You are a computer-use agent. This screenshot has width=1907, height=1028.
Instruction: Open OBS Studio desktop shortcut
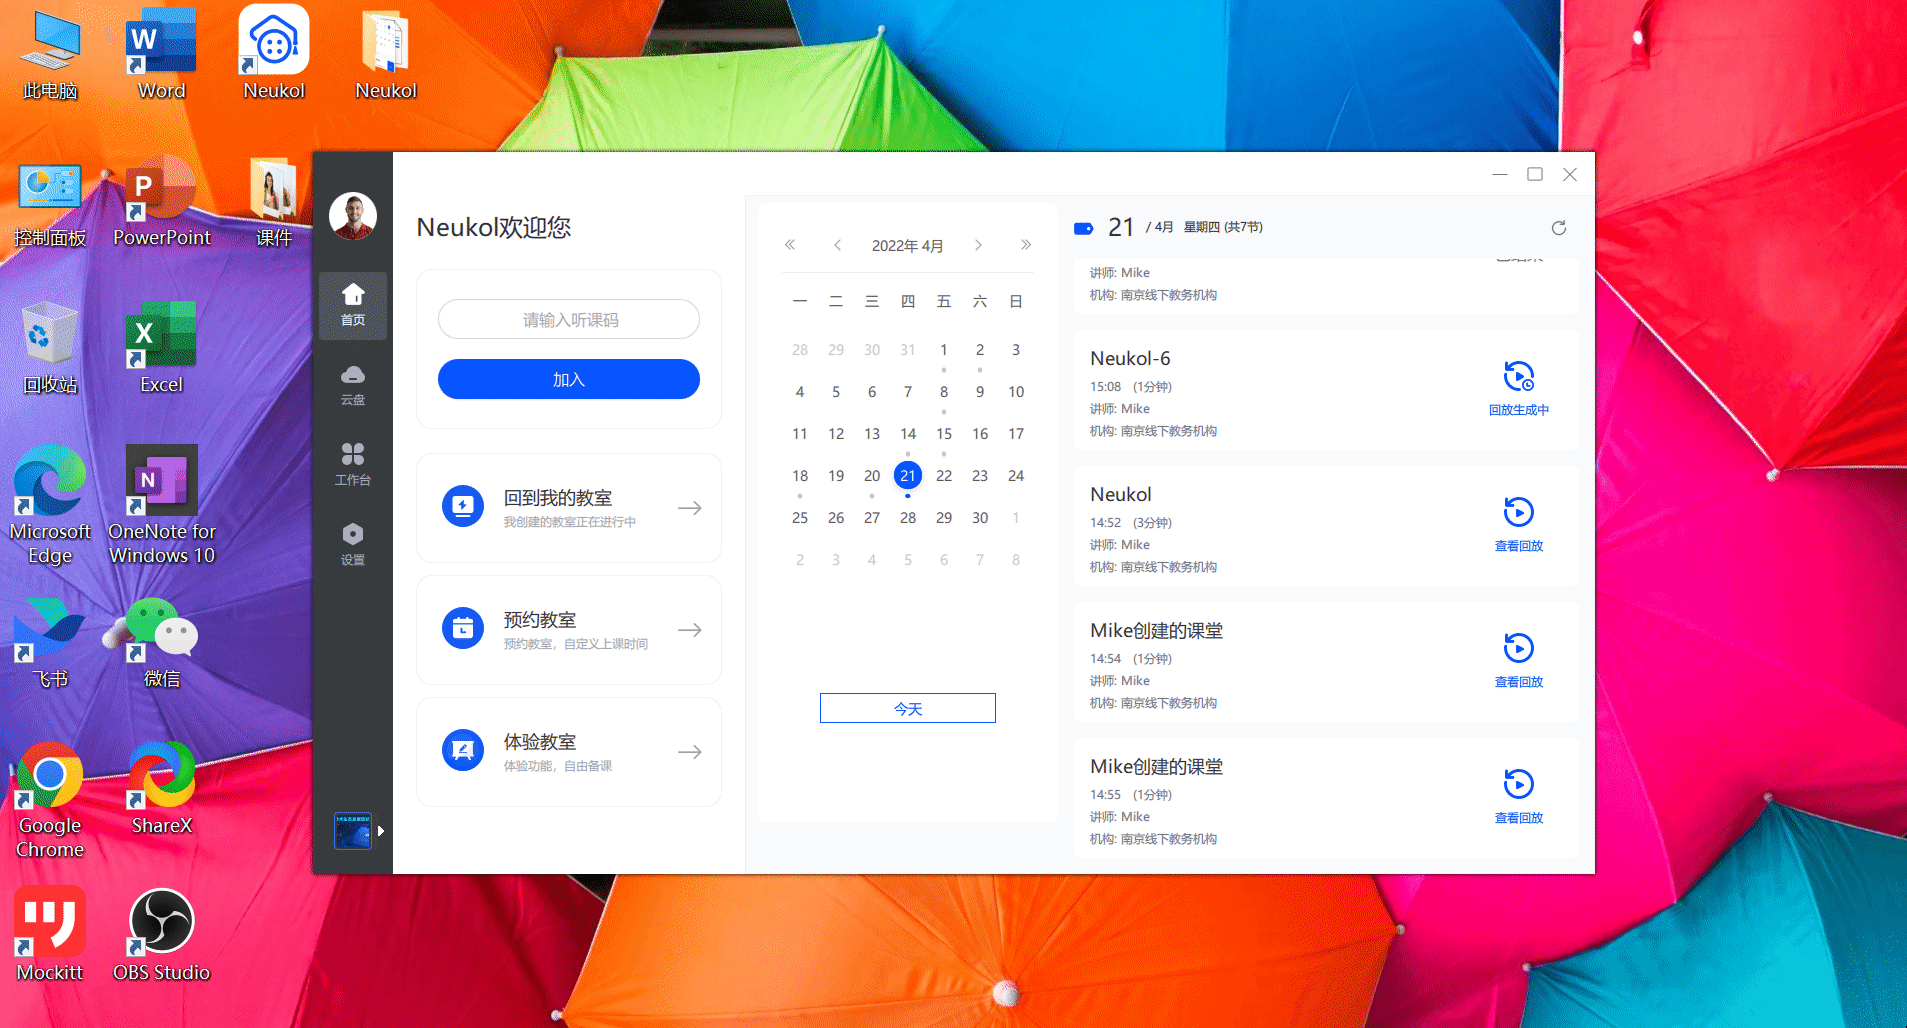[x=161, y=934]
